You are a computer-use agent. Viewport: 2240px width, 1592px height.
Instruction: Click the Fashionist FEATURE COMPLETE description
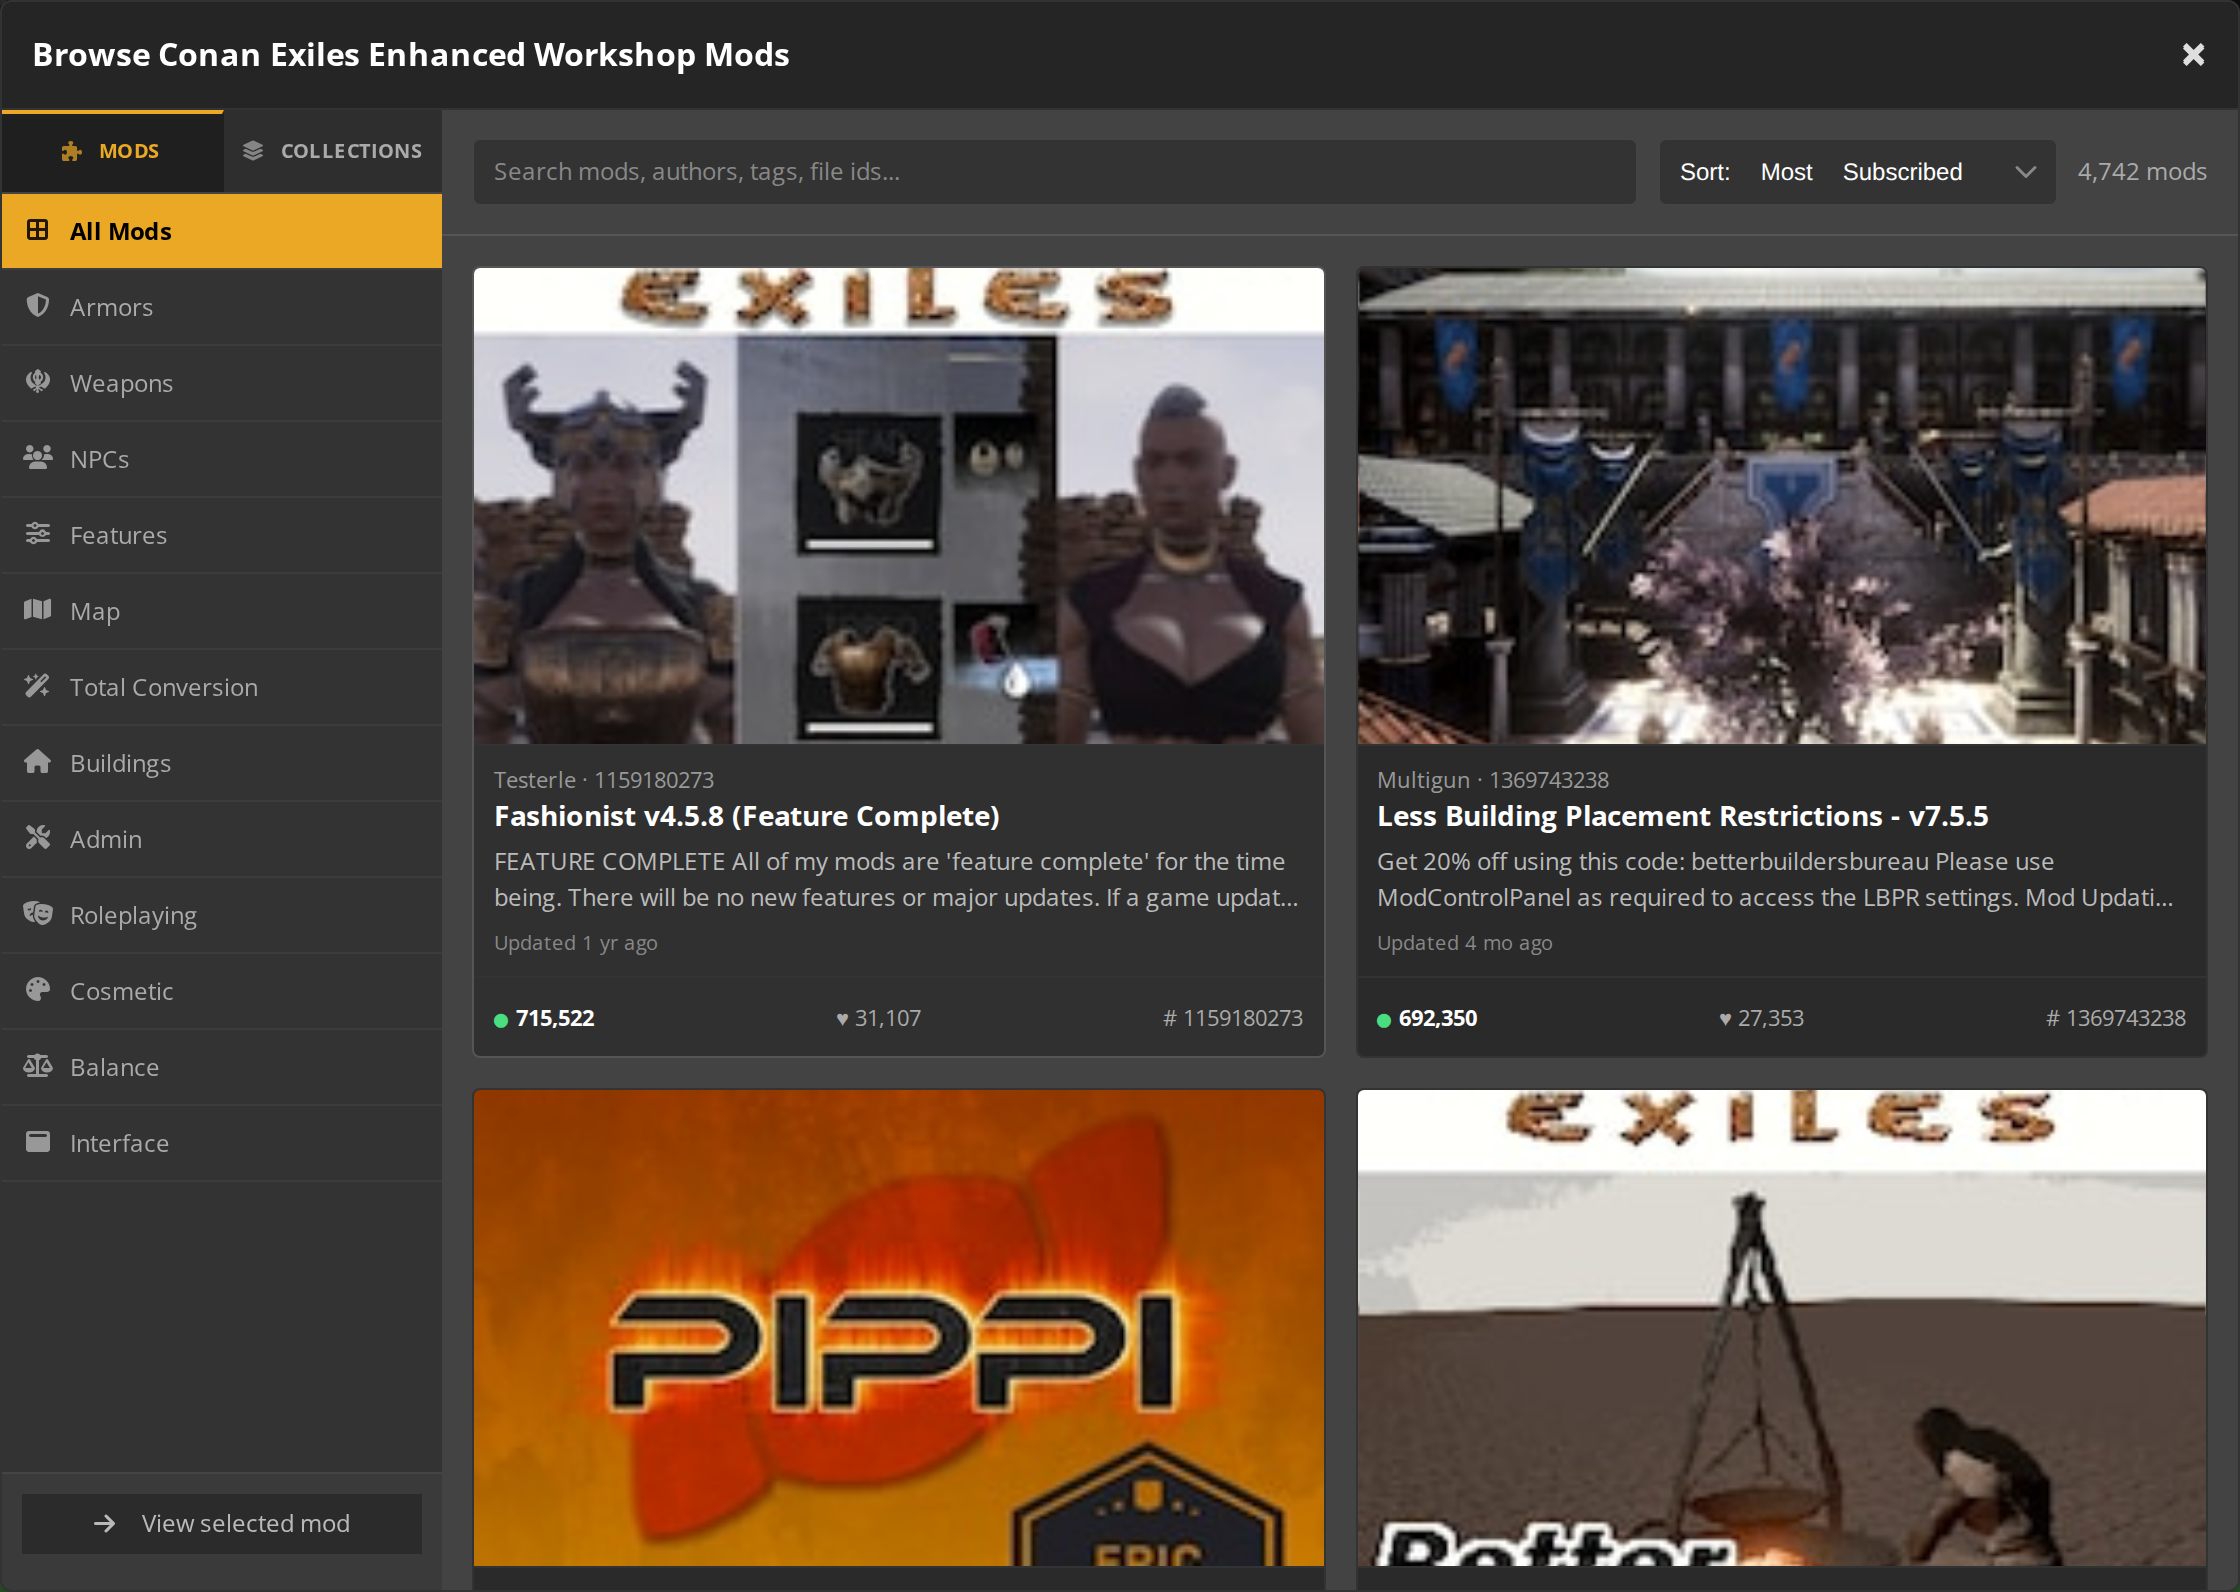tap(897, 880)
